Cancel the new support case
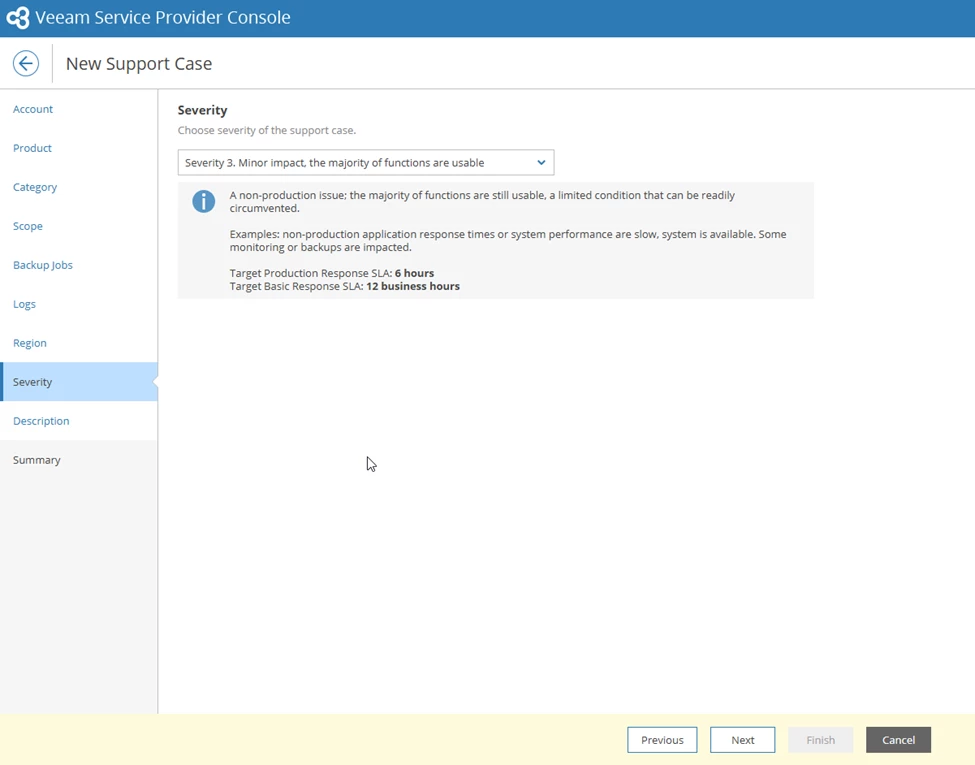 point(899,740)
